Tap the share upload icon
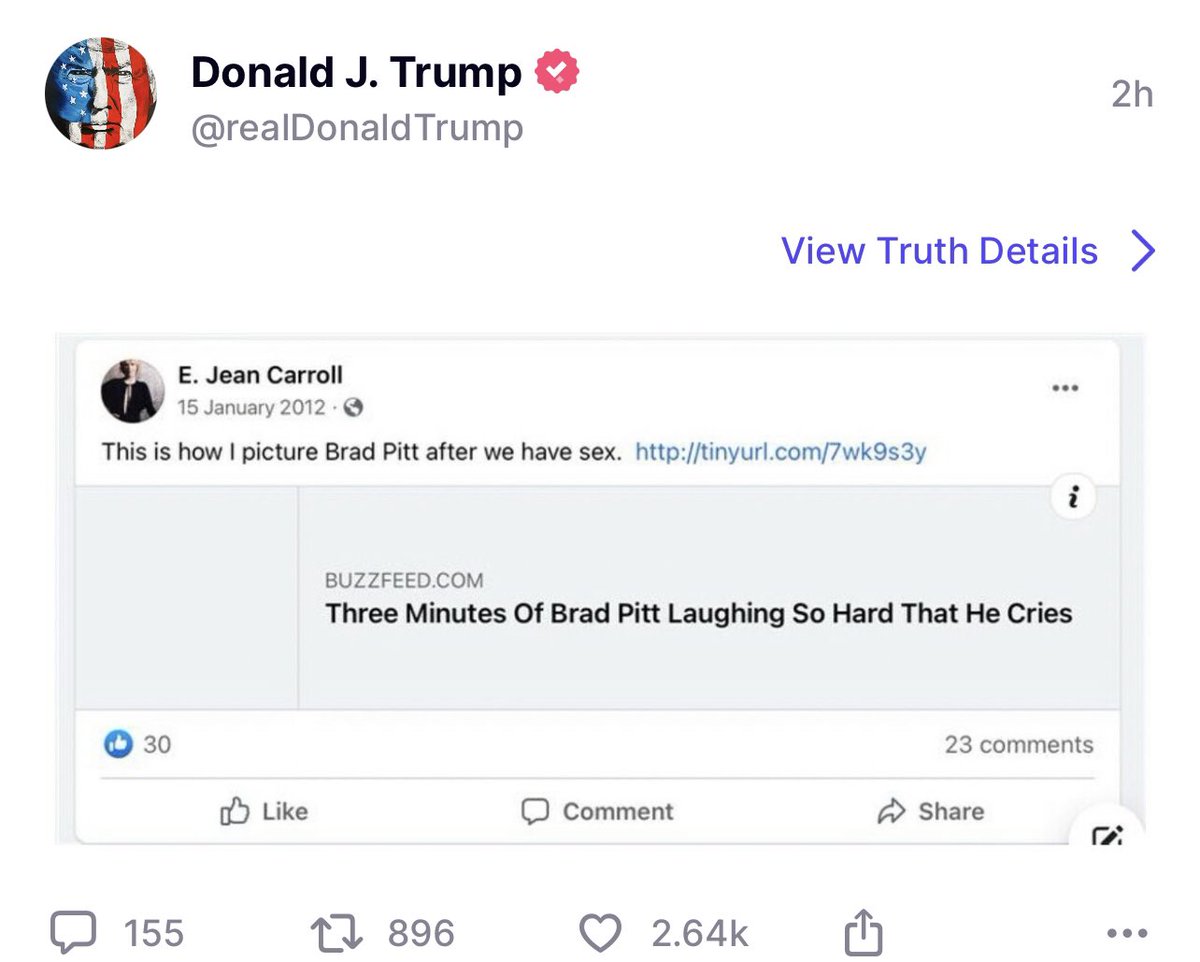This screenshot has height=962, width=1200. [864, 932]
